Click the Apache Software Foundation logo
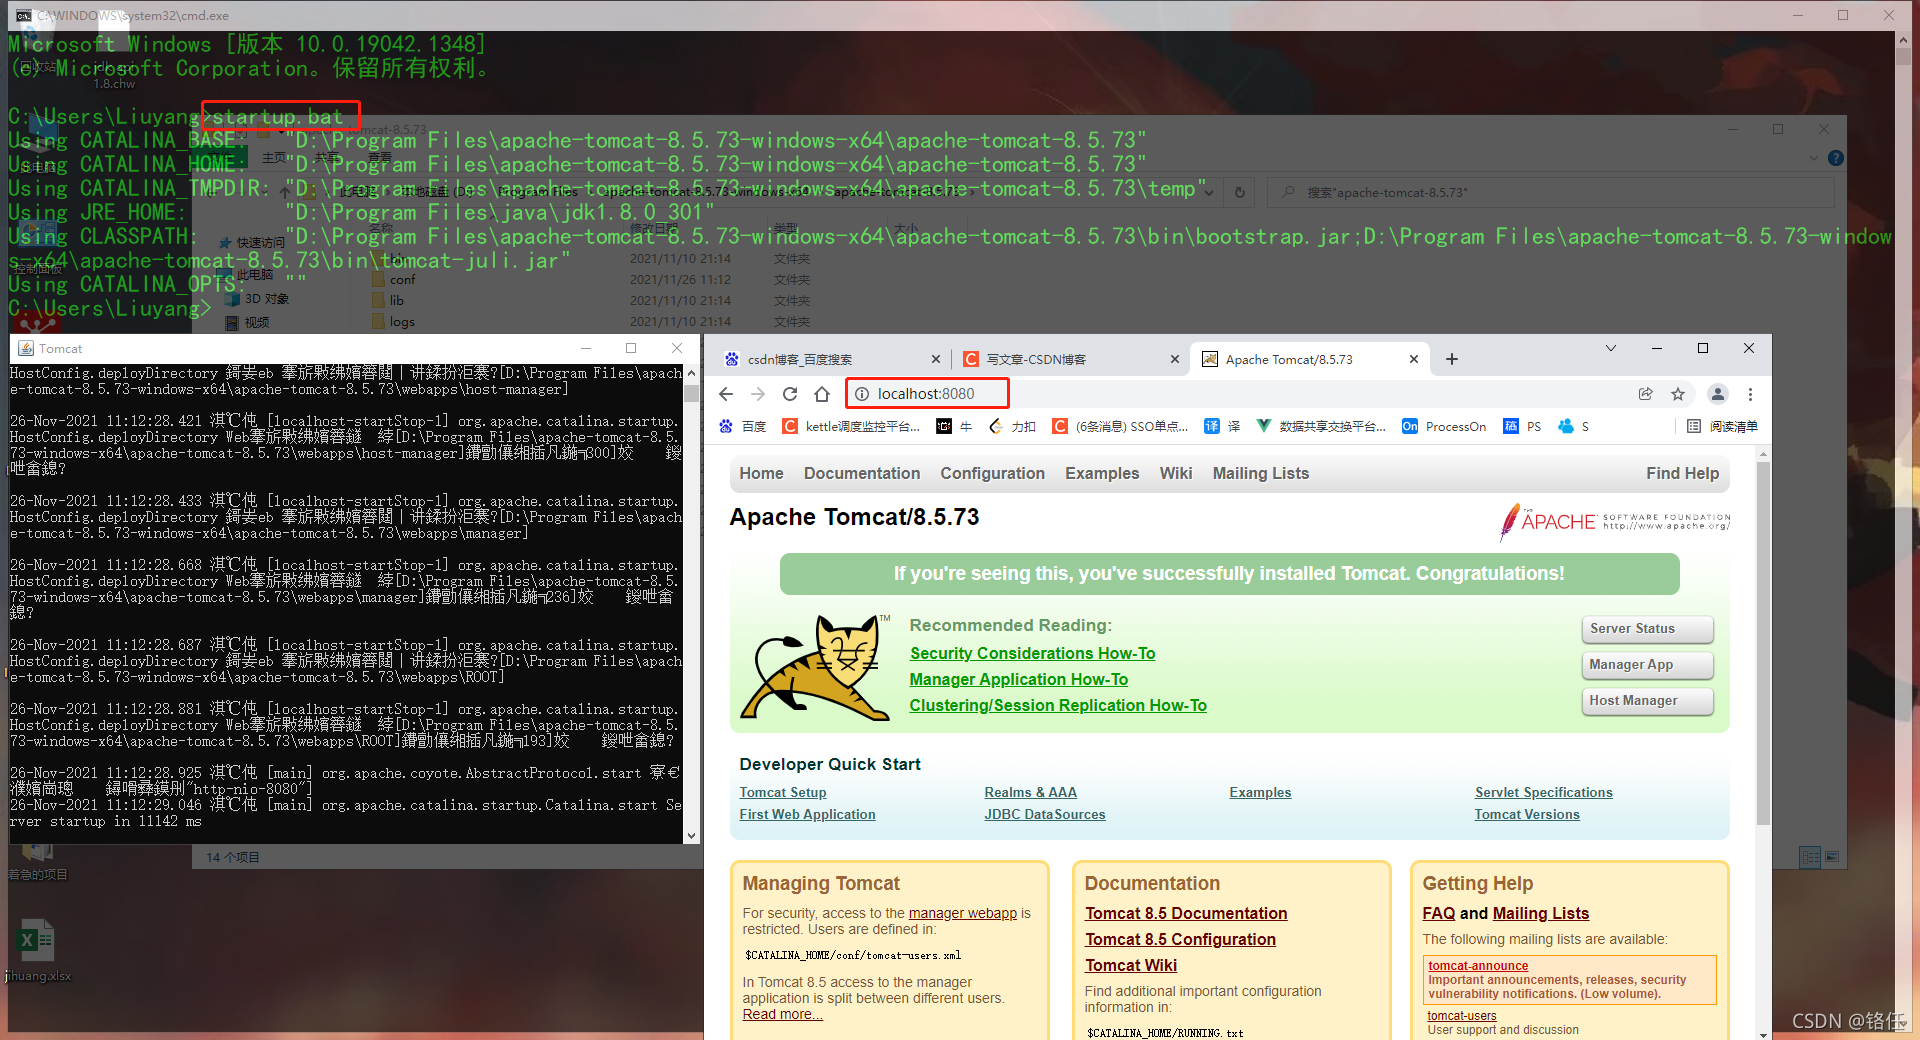The height and width of the screenshot is (1040, 1920). pos(1614,521)
